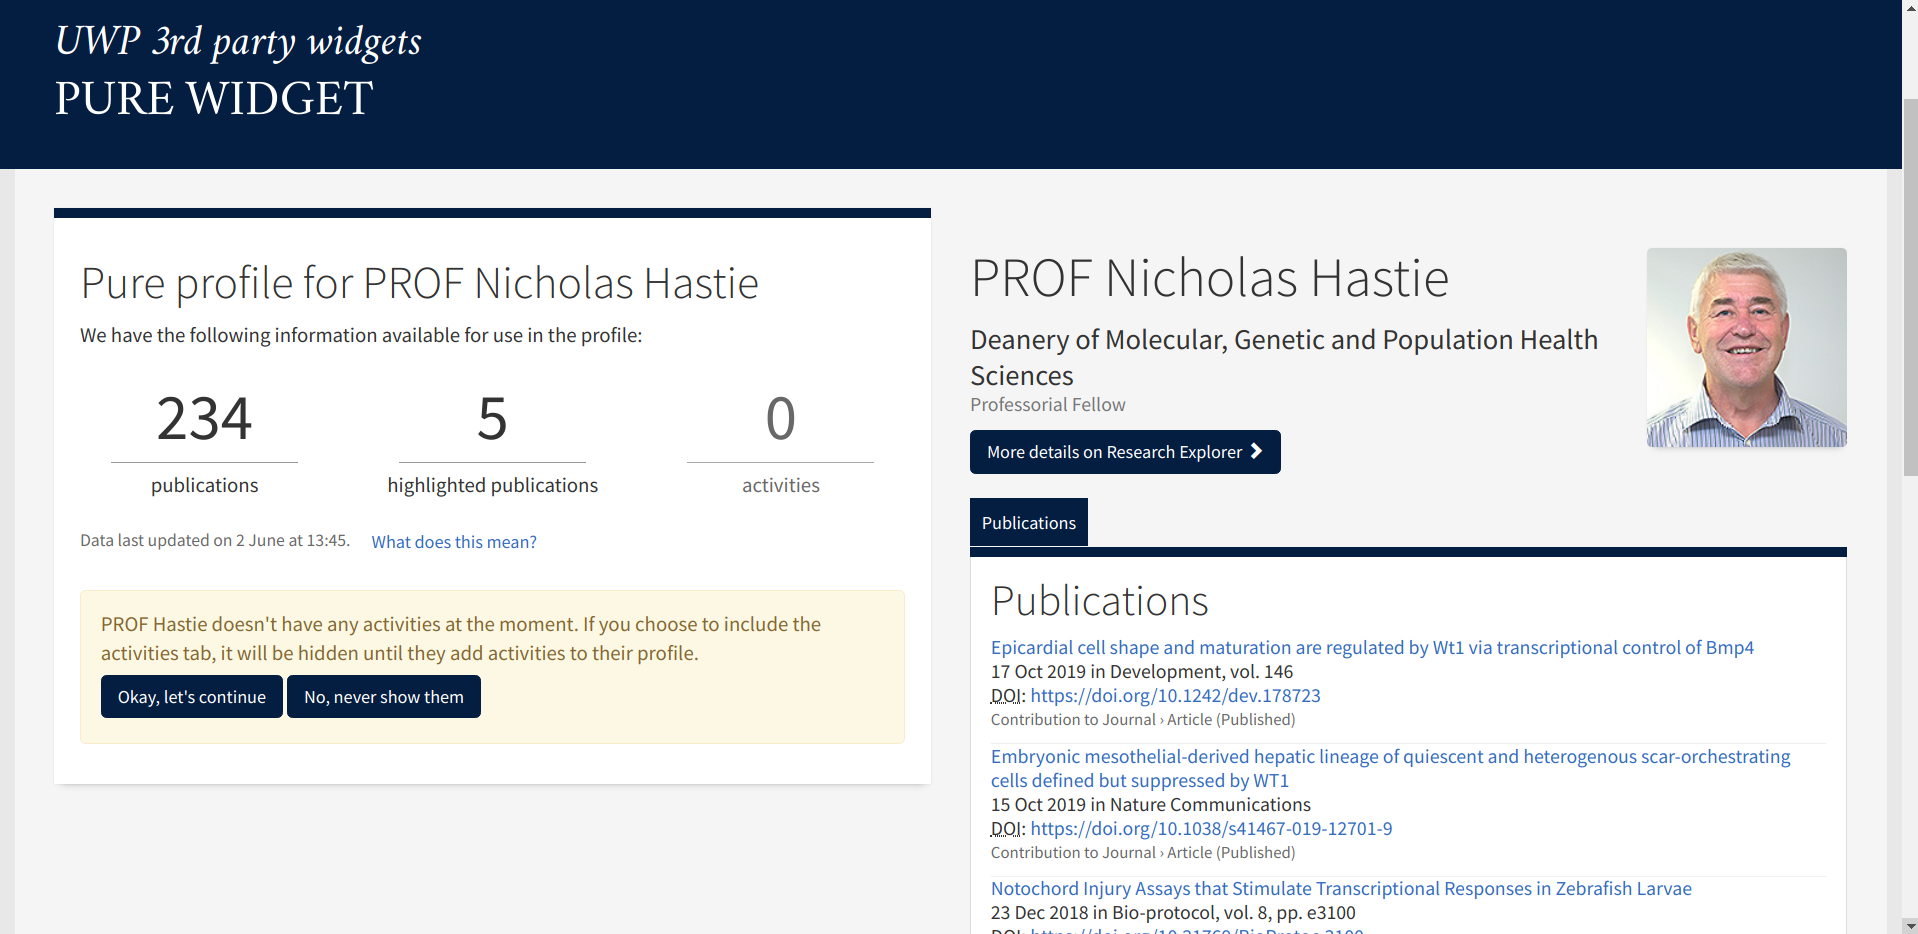Click the chevron arrow on Research Explorer button
The height and width of the screenshot is (934, 1918).
click(x=1256, y=452)
